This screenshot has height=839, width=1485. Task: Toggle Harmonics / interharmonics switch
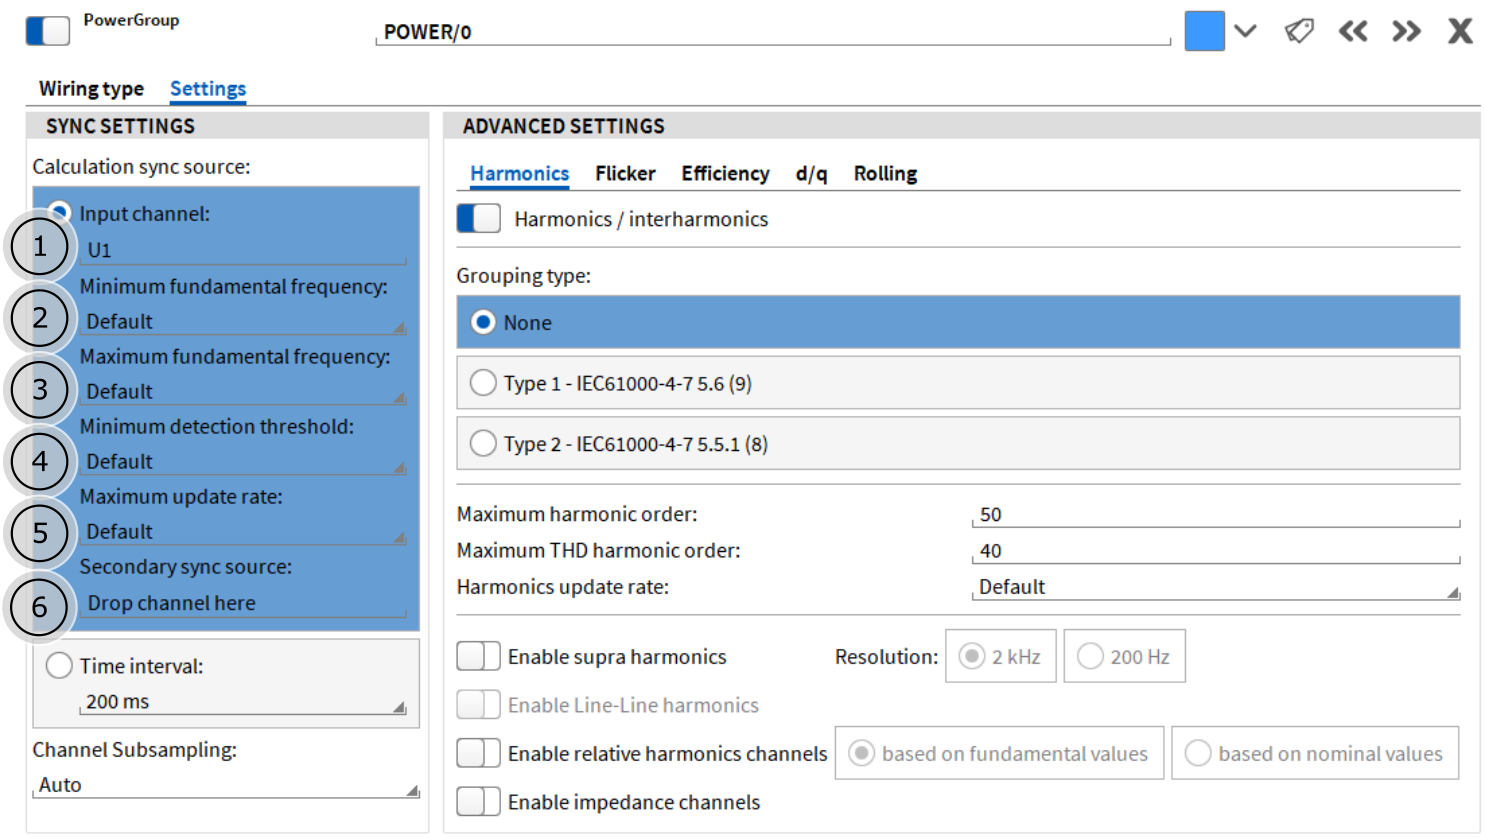point(479,218)
